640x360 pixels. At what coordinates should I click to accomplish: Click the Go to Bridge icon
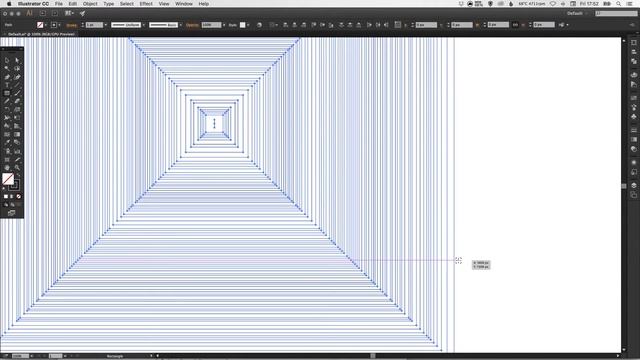click(42, 13)
